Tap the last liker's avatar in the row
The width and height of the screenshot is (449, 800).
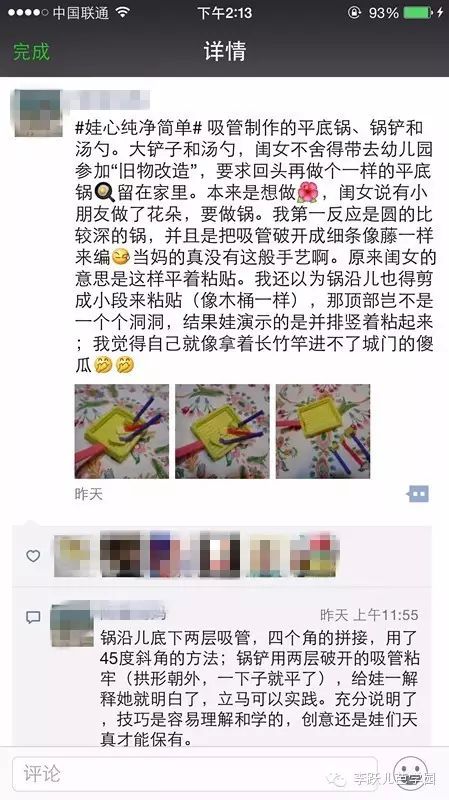[313, 556]
